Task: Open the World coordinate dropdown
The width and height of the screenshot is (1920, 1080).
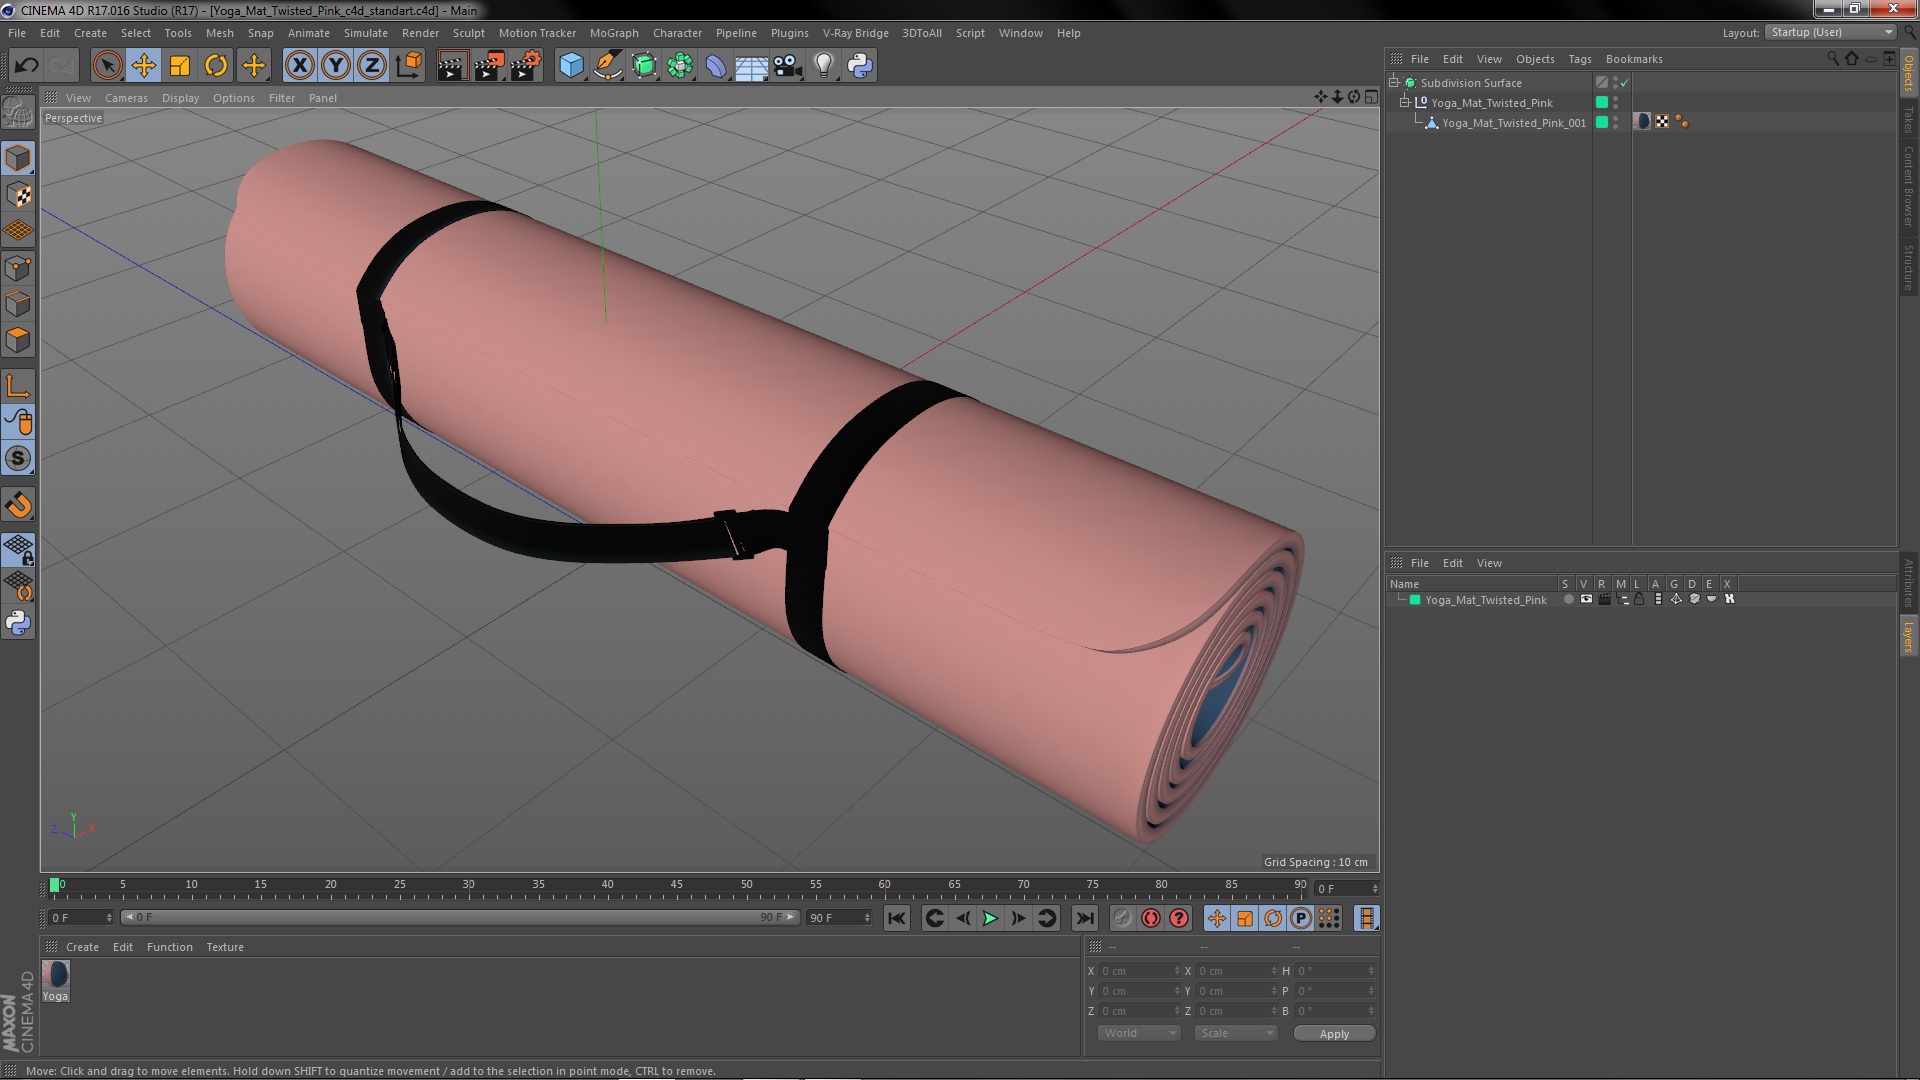Action: (1139, 1033)
